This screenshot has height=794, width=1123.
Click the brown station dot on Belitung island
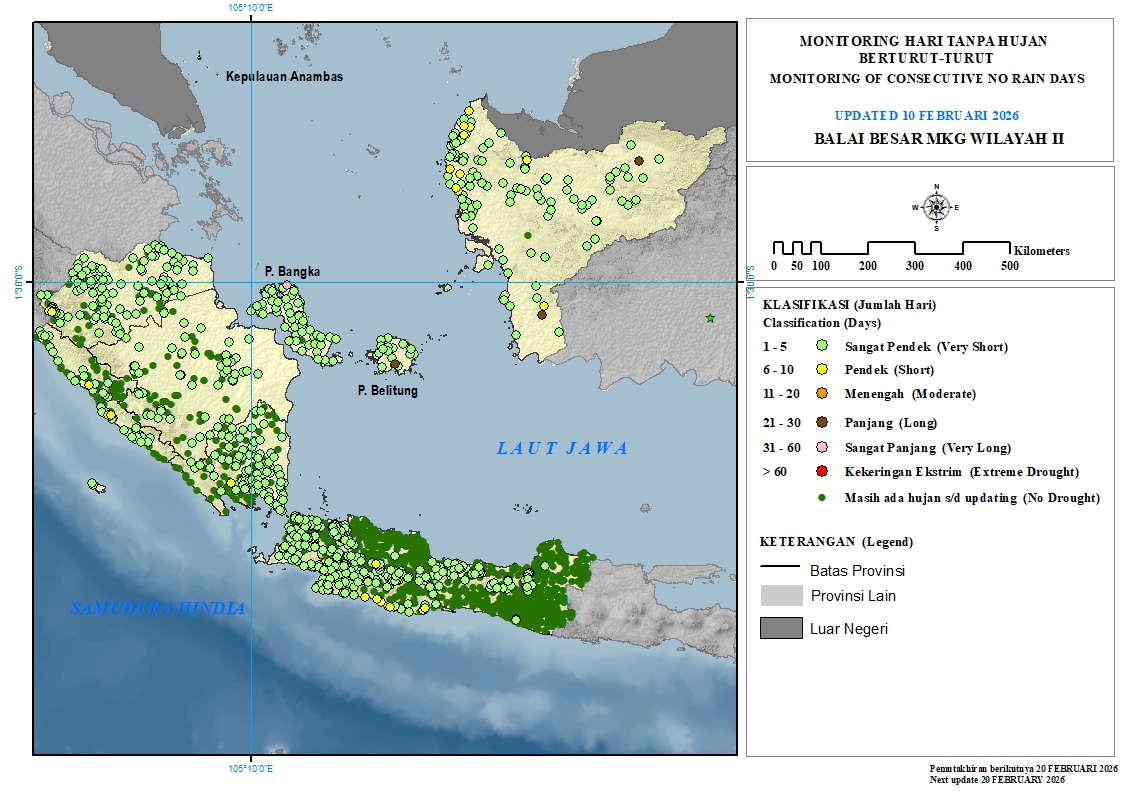tap(395, 364)
